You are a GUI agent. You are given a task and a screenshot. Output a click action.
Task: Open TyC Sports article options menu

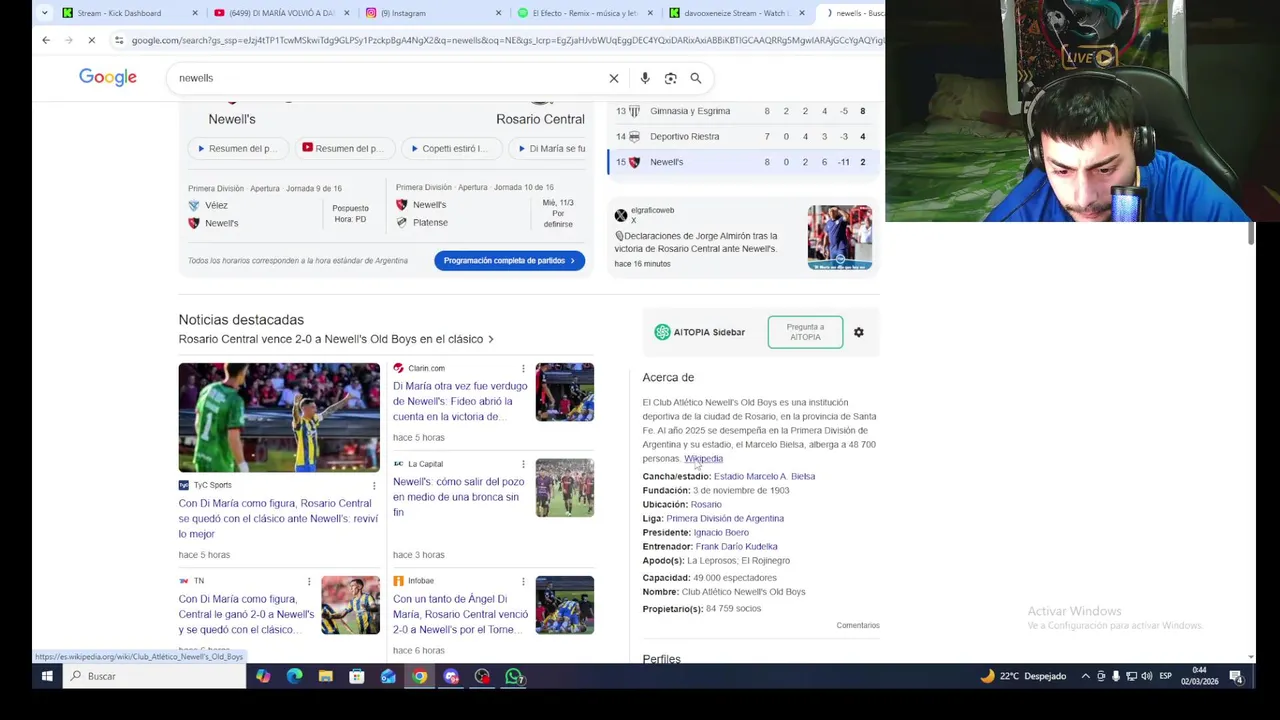click(374, 485)
